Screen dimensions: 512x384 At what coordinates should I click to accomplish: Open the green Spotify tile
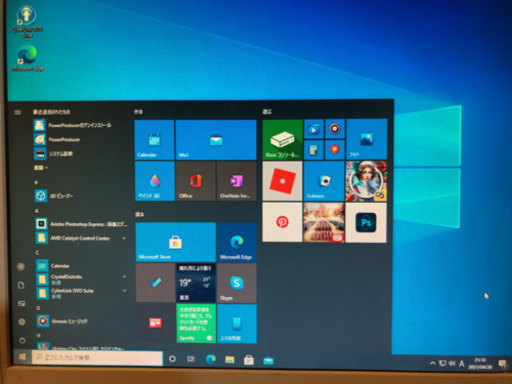click(x=196, y=323)
